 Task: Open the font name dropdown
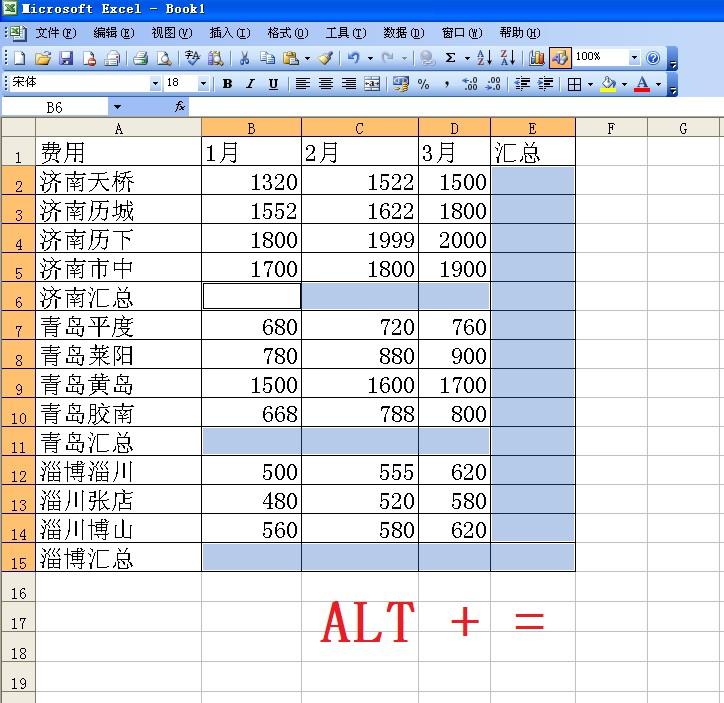pyautogui.click(x=156, y=84)
